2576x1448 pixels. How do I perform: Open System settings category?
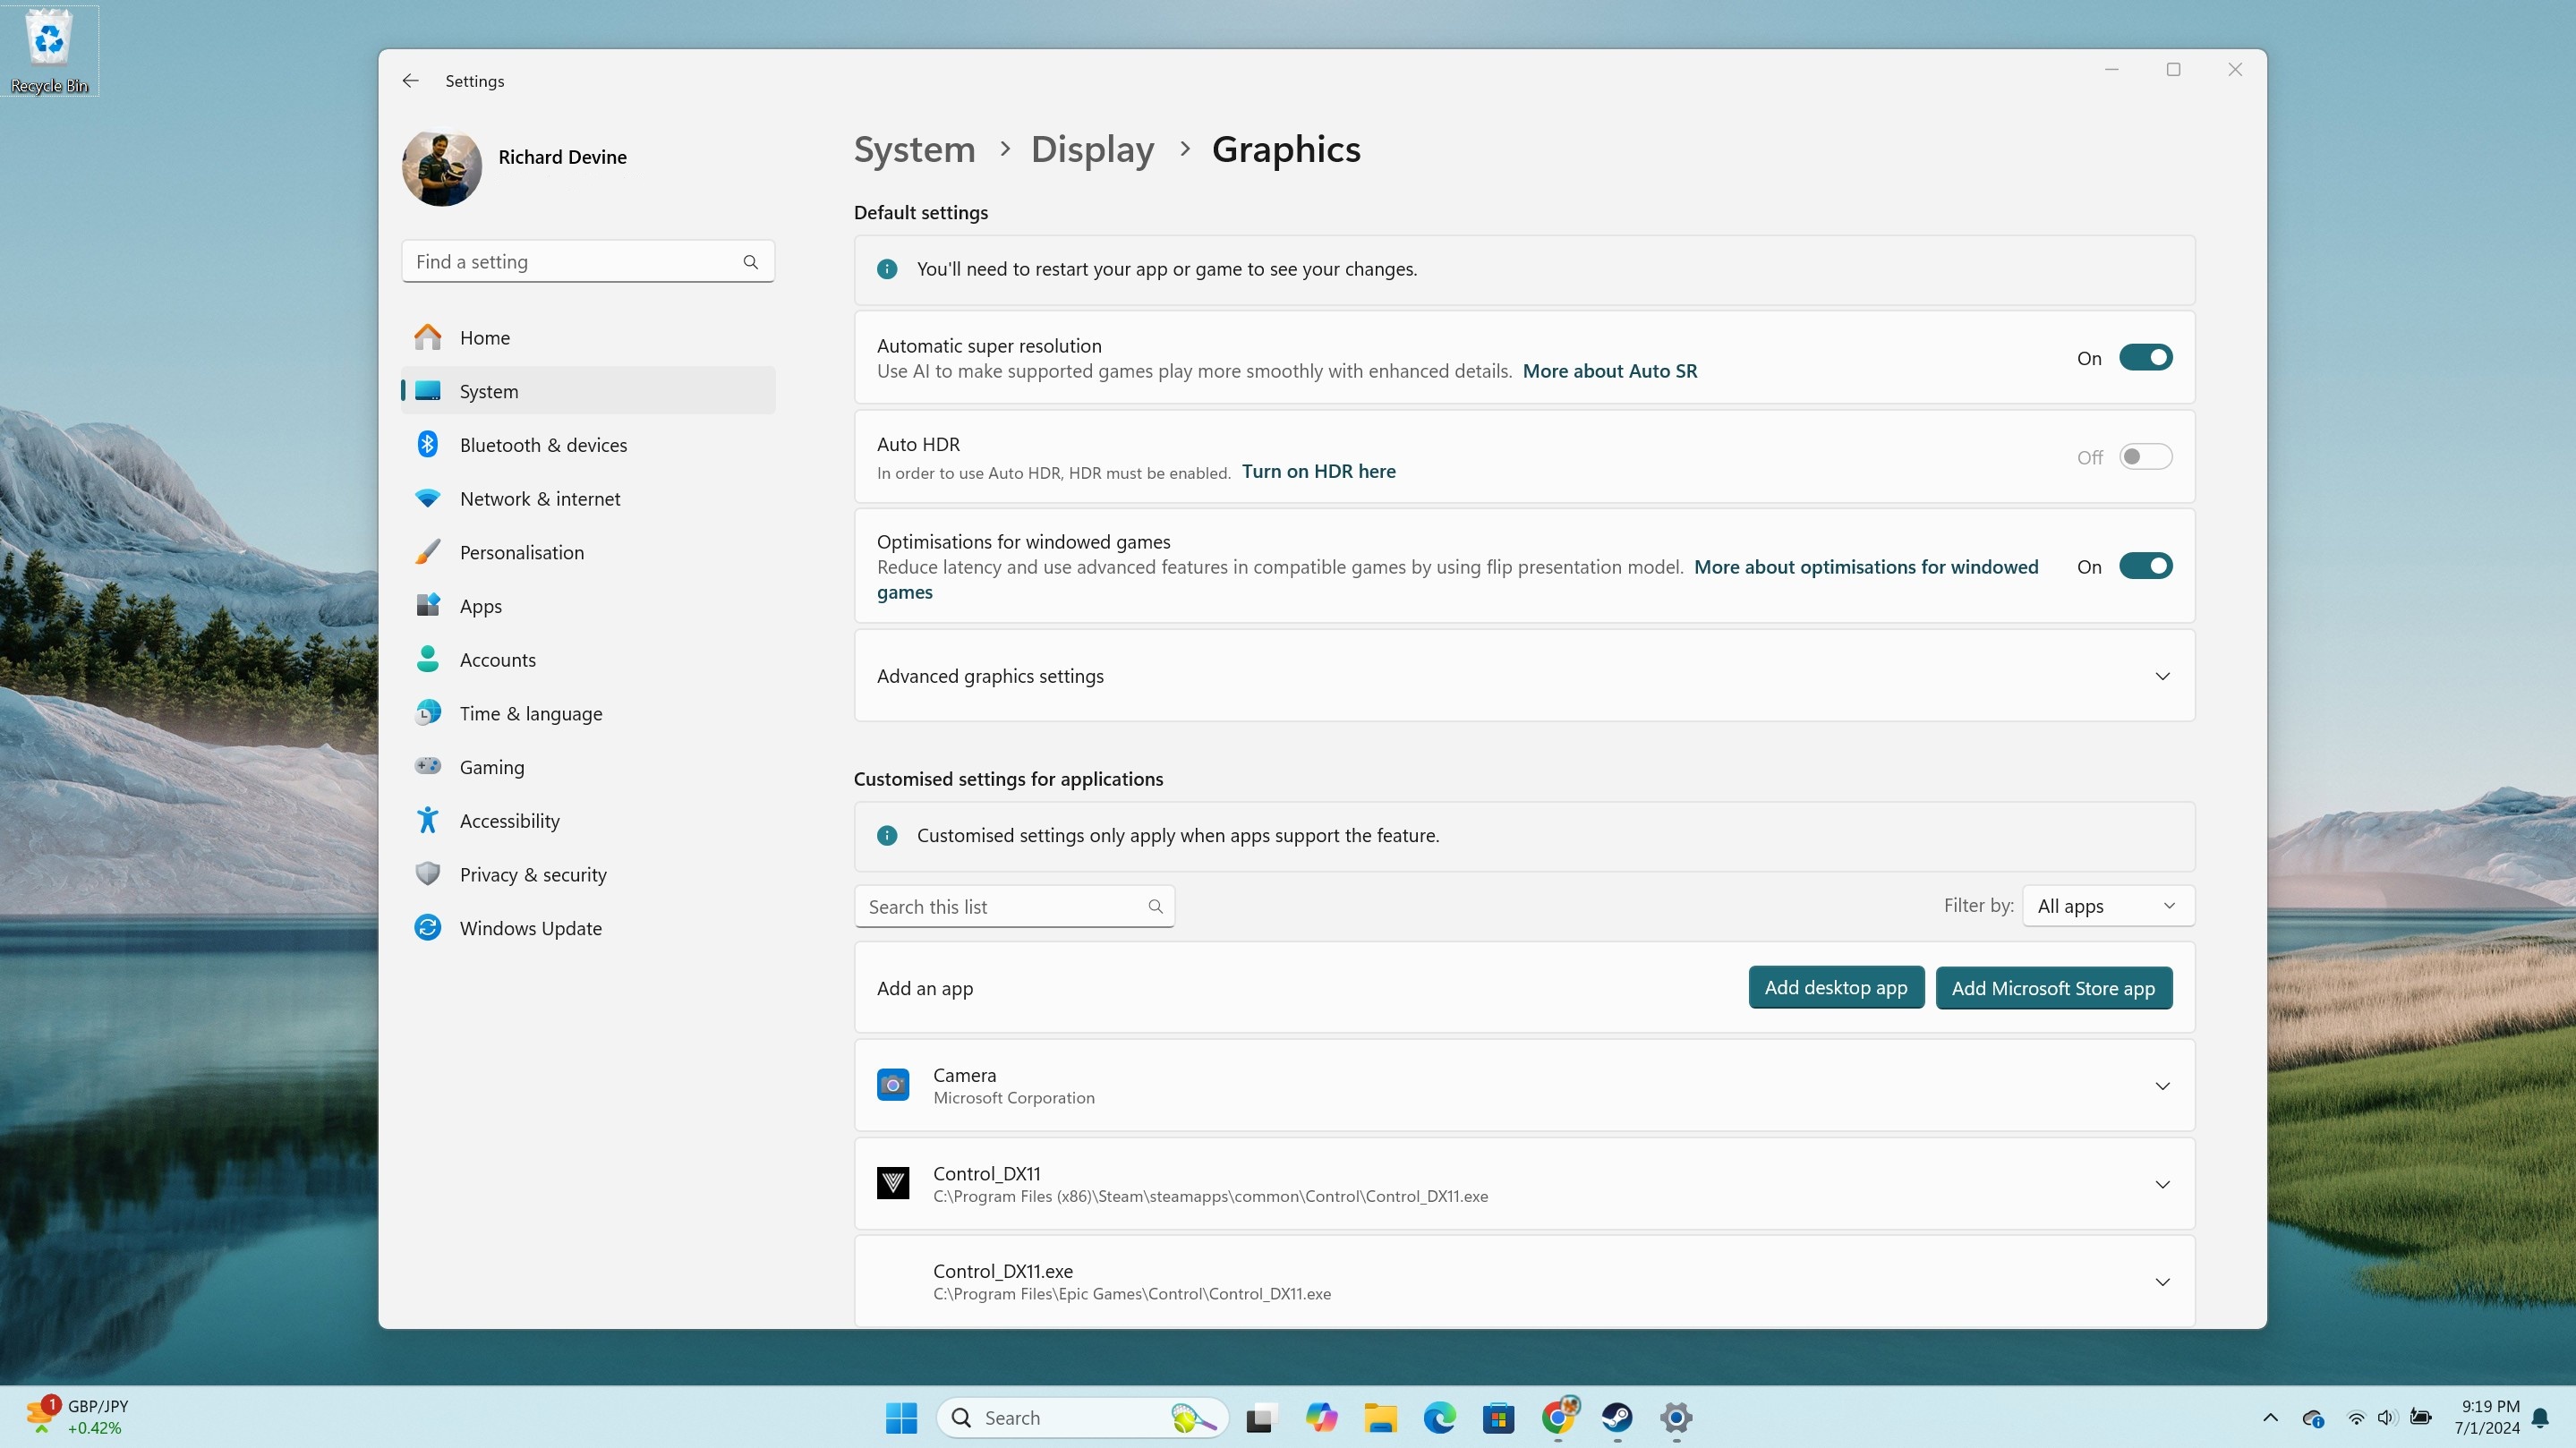pos(489,391)
